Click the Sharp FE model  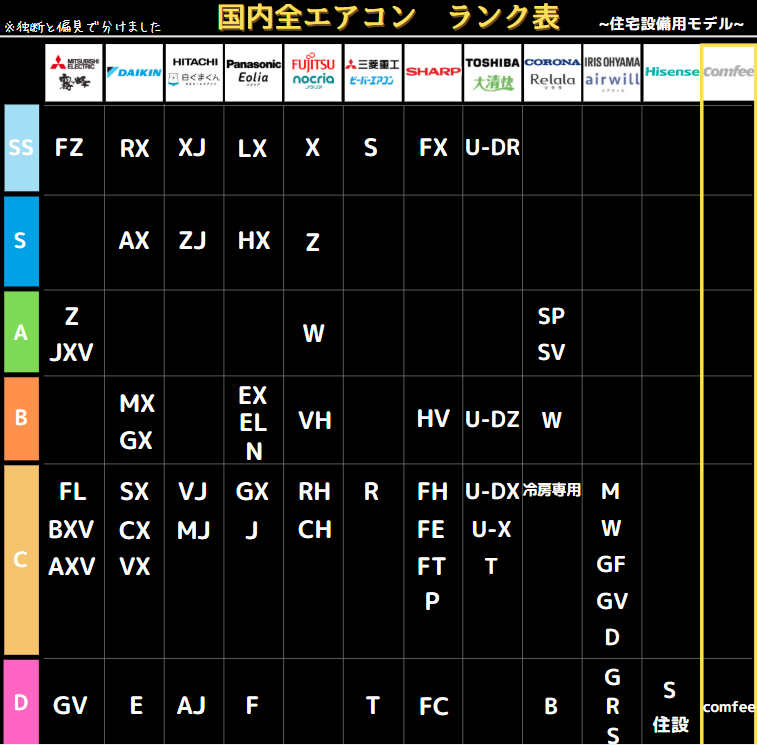coord(431,530)
